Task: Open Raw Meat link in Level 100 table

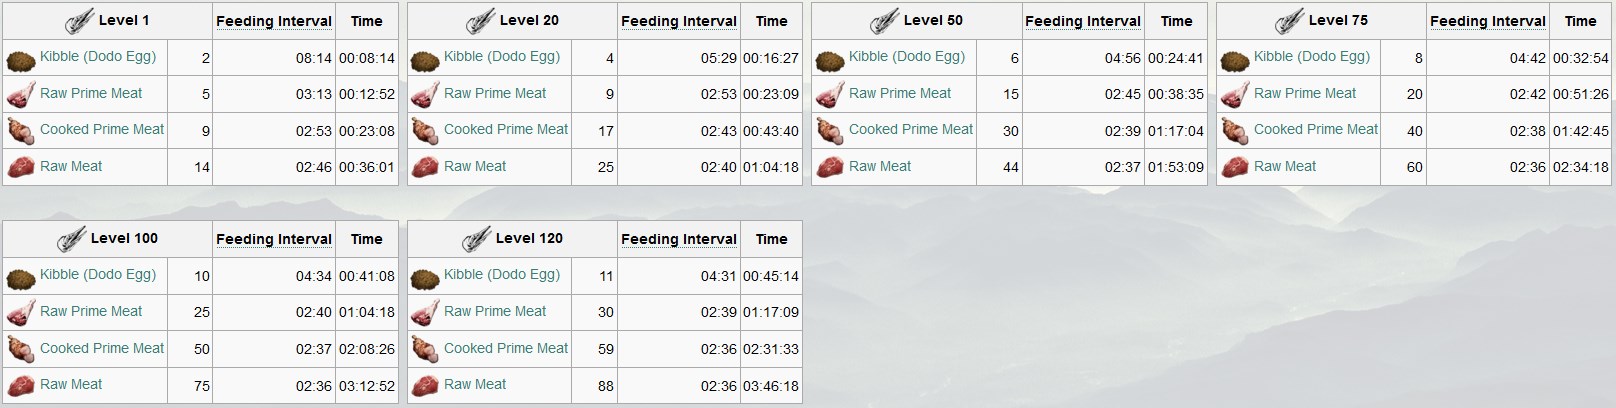Action: pyautogui.click(x=71, y=384)
